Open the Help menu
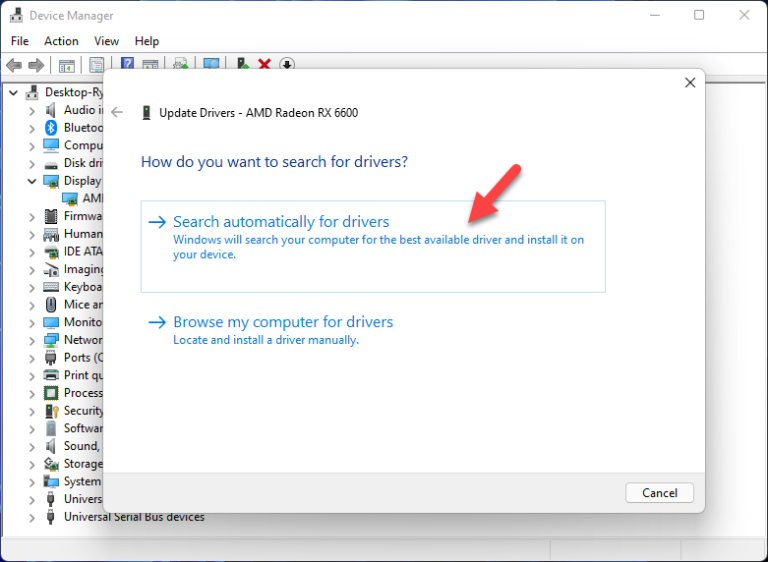The width and height of the screenshot is (768, 562). tap(146, 41)
